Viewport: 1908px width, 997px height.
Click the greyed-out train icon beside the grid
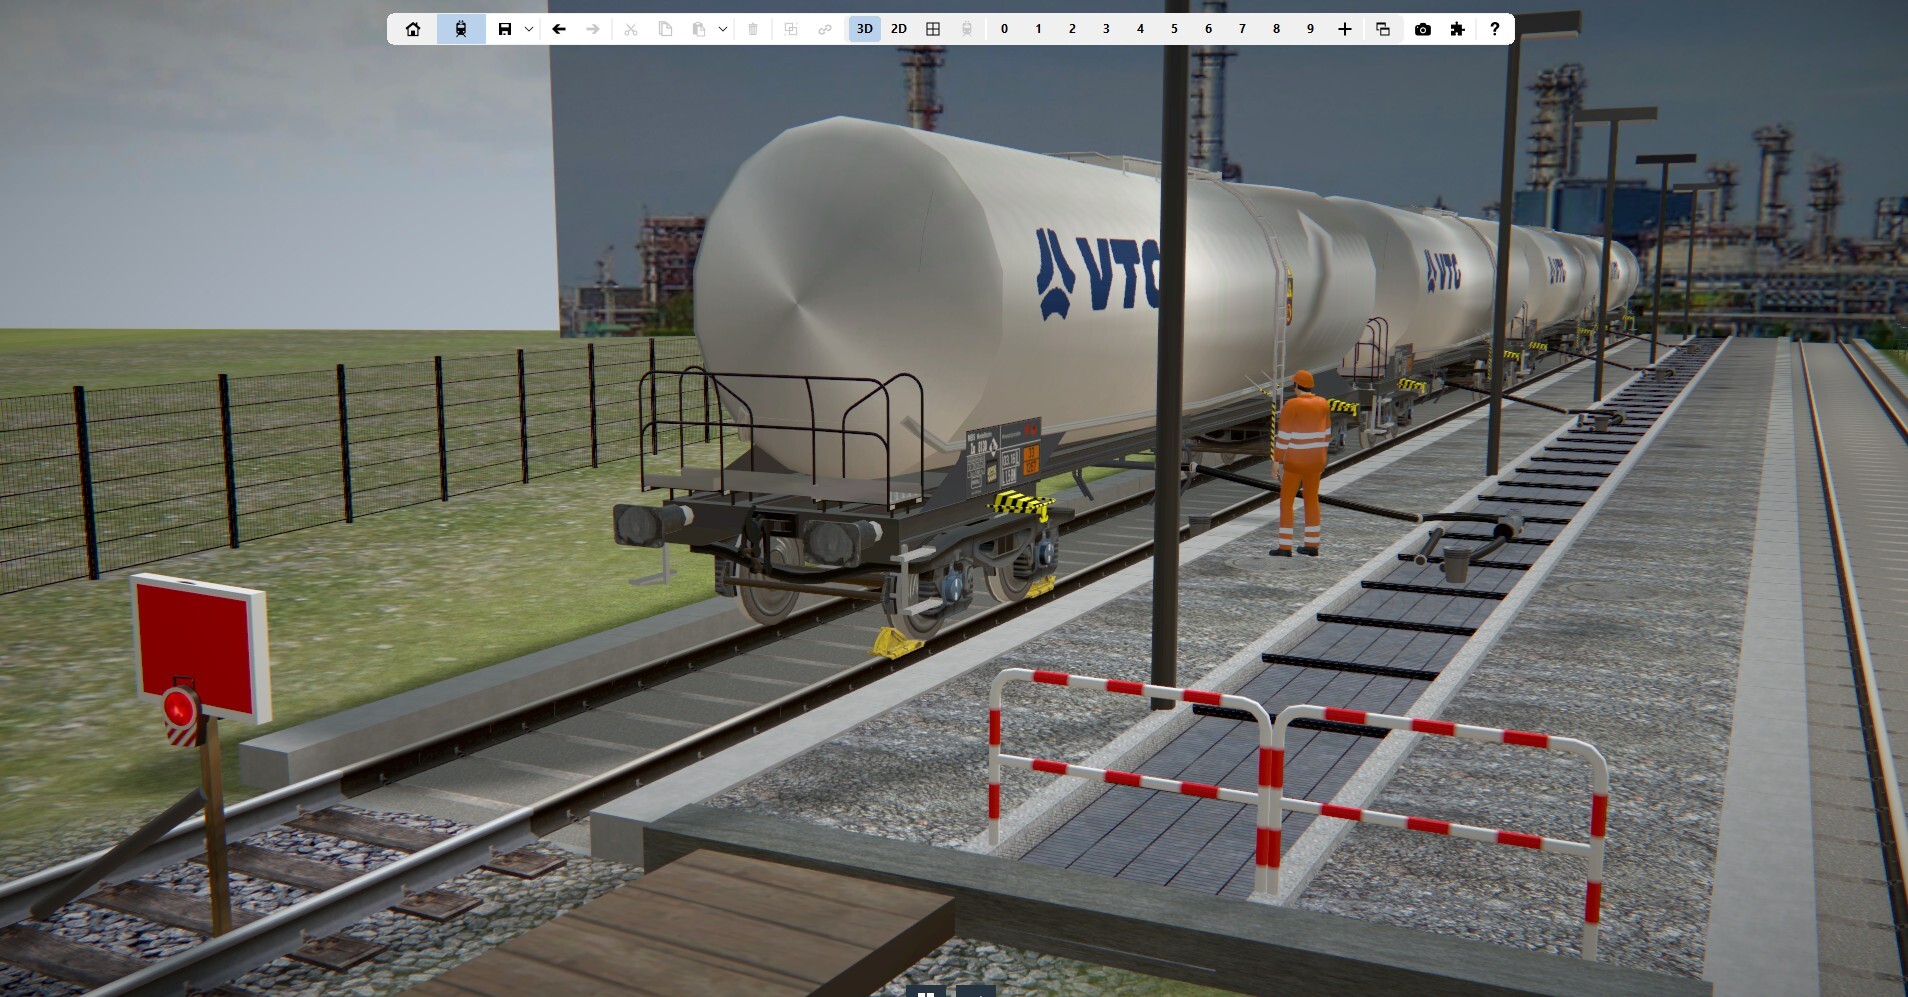pos(967,29)
